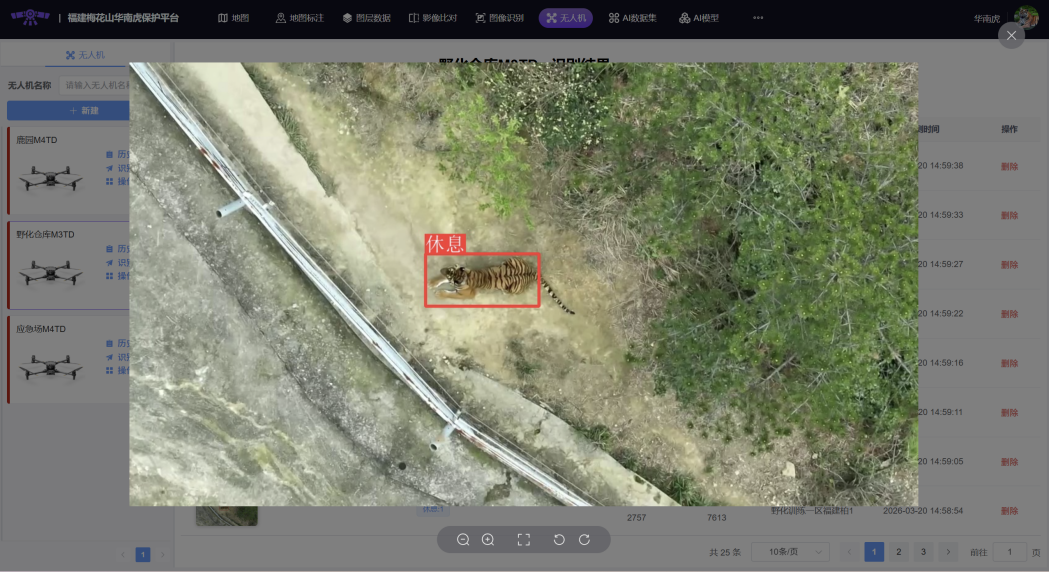Go to next results page arrow
Image resolution: width=1049 pixels, height=572 pixels.
948,552
